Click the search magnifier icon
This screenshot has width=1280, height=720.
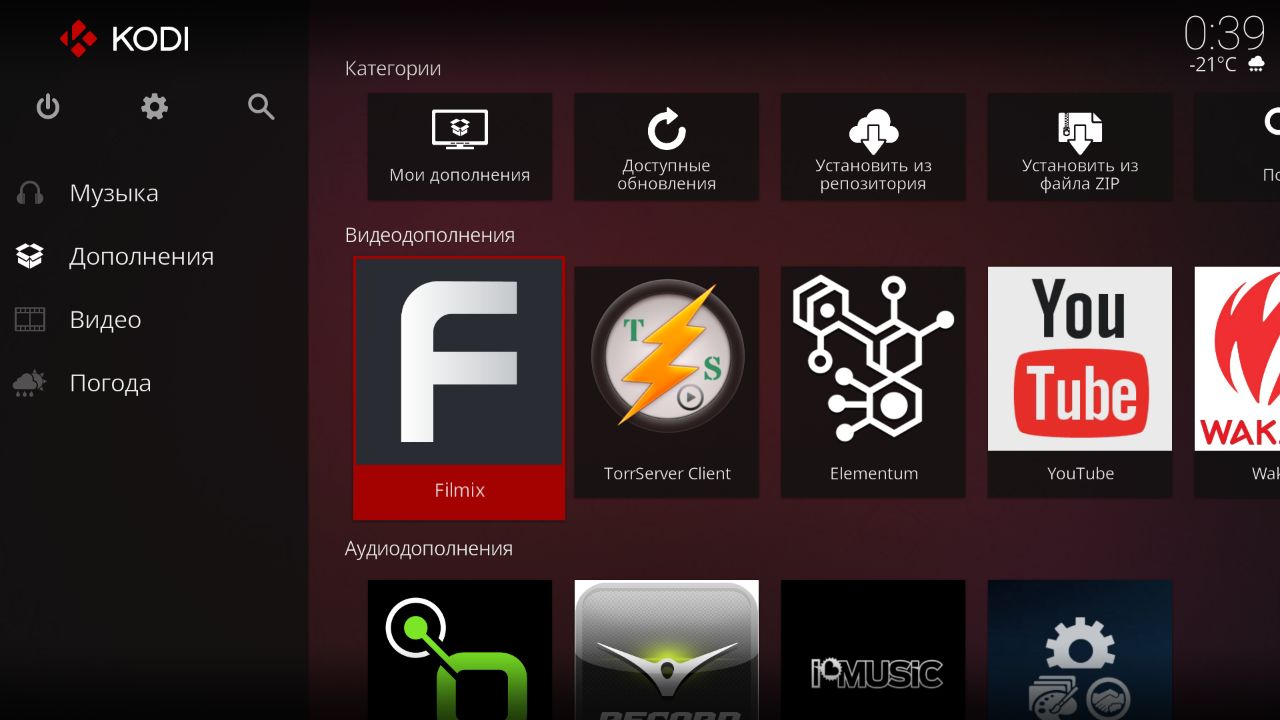261,106
